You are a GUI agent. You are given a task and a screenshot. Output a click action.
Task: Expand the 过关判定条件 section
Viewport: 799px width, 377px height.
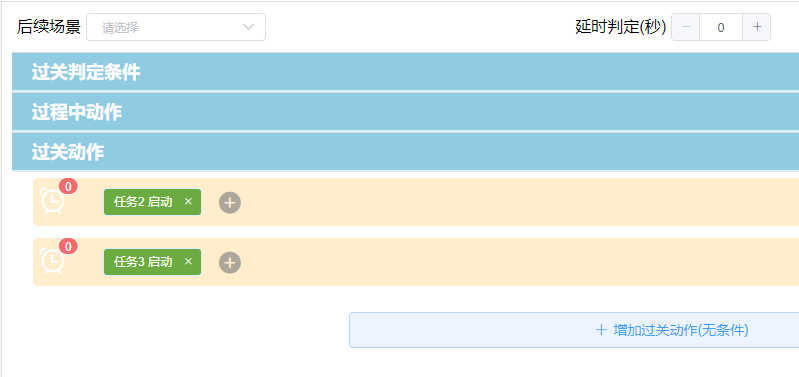click(x=406, y=72)
